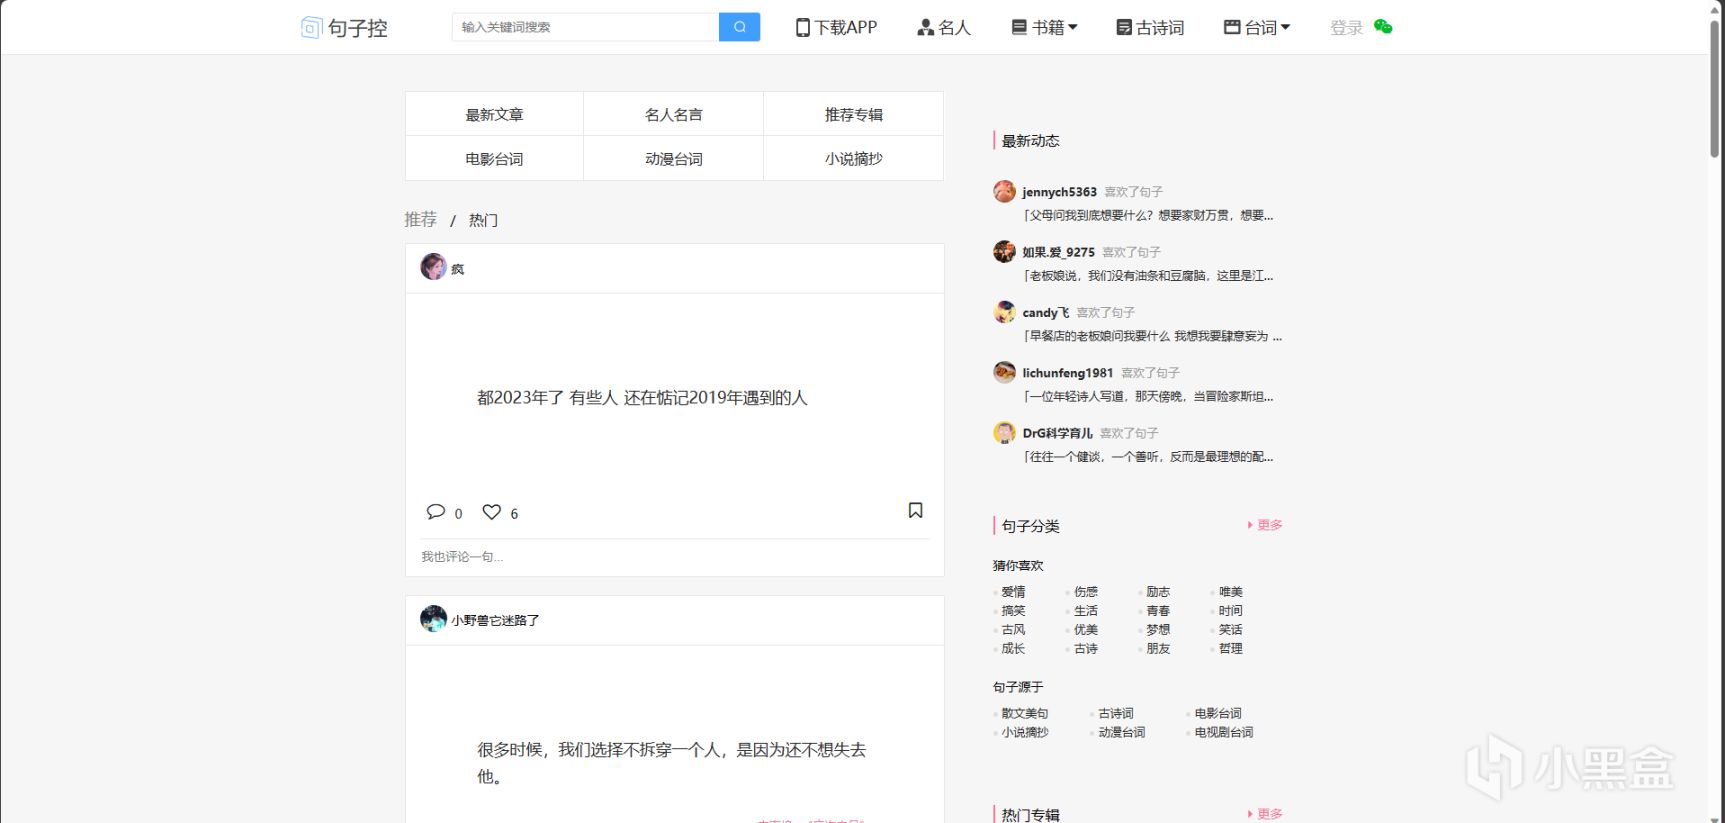
Task: Open the liked sentence 早餐店的老板娘问我要什么
Action: (1152, 336)
